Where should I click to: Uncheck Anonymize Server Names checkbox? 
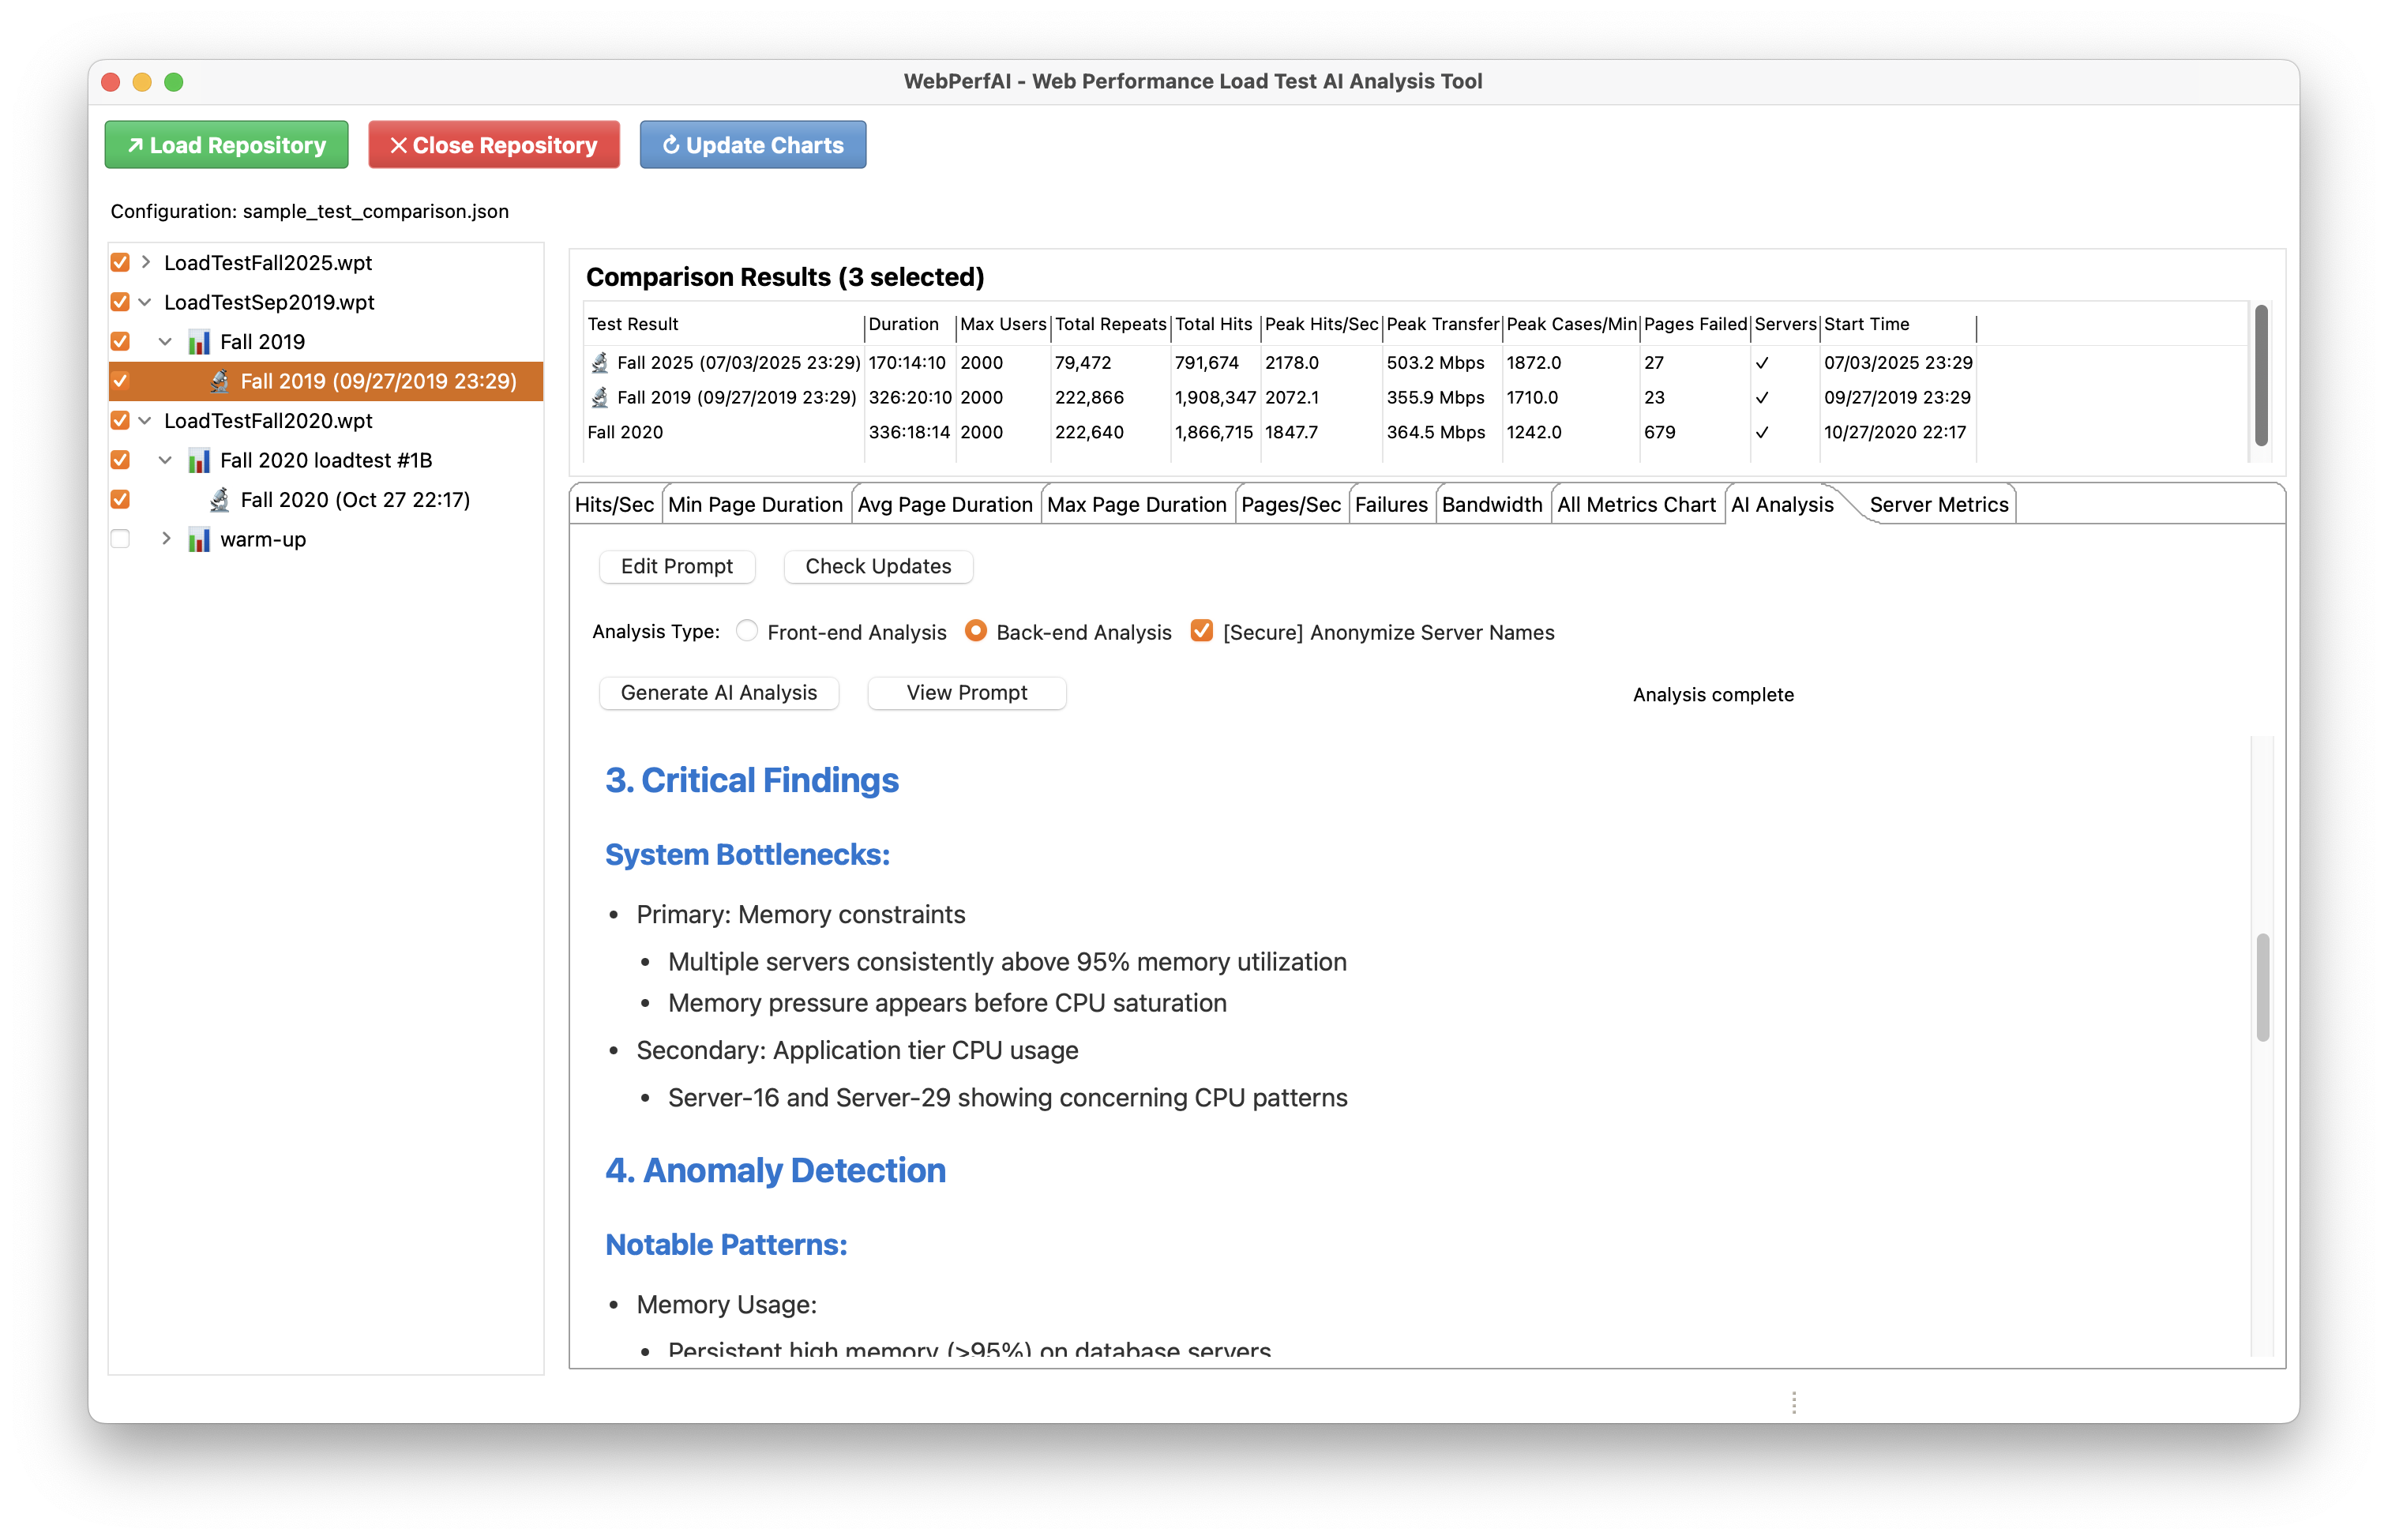[x=1202, y=631]
